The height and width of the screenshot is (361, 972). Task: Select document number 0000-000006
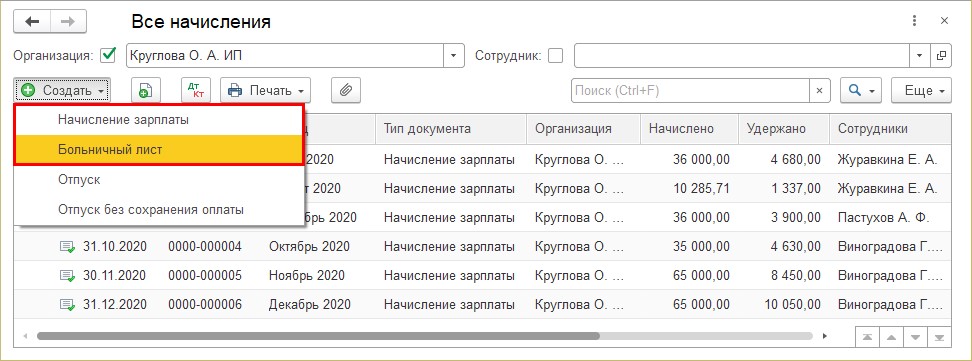pos(205,305)
